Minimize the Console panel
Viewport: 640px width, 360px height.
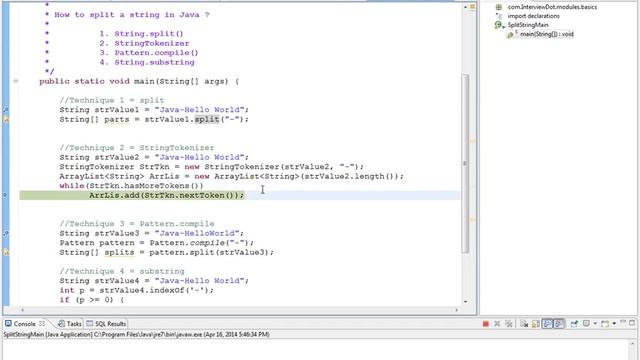623,322
